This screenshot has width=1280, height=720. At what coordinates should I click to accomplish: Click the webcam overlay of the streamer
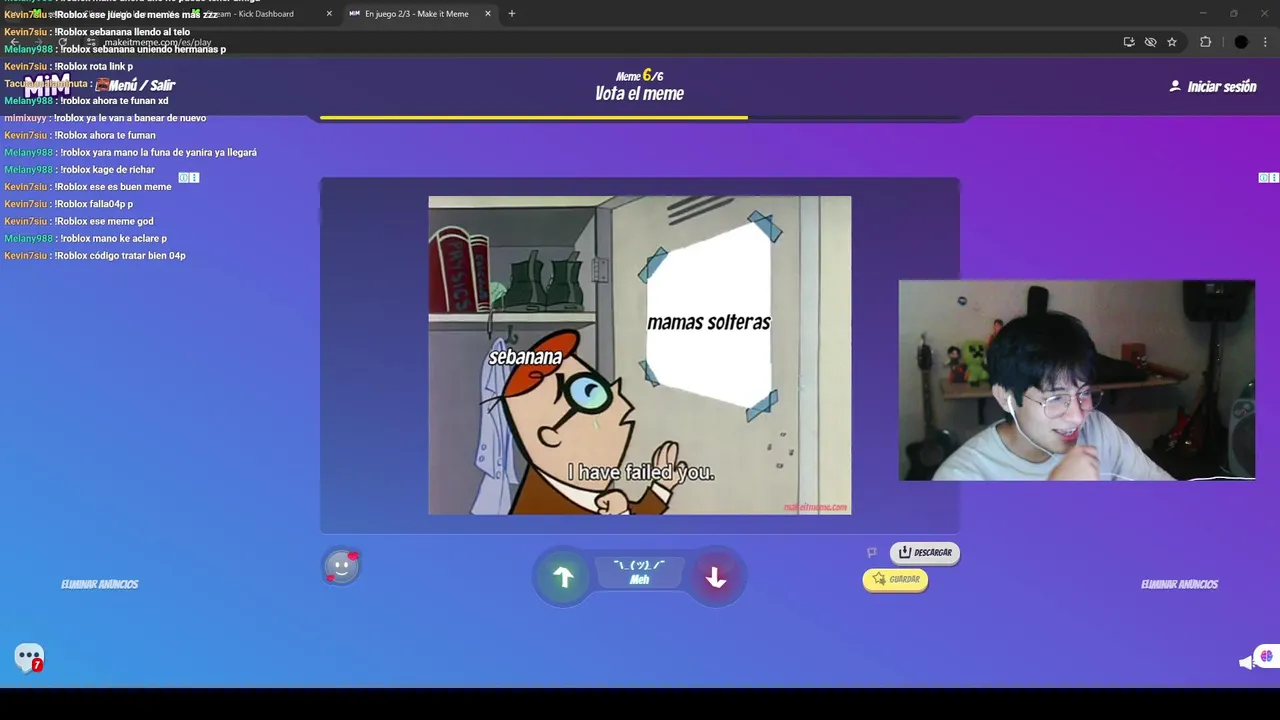pos(1077,380)
